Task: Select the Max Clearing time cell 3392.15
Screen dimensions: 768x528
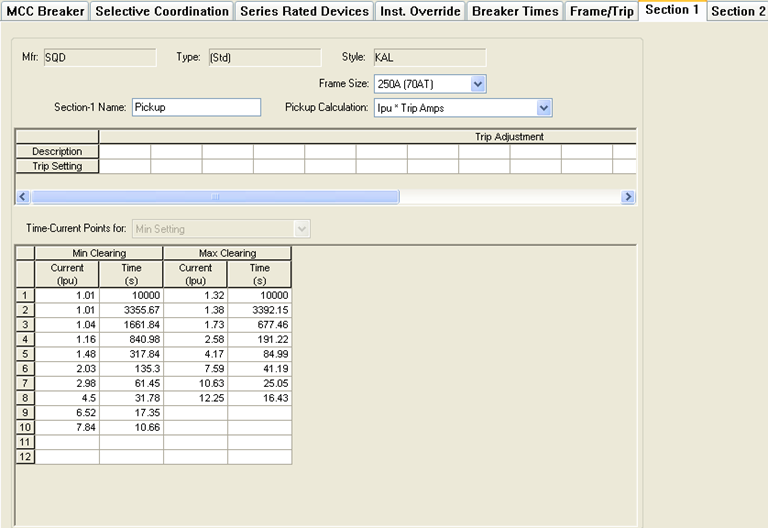Action: [x=259, y=311]
